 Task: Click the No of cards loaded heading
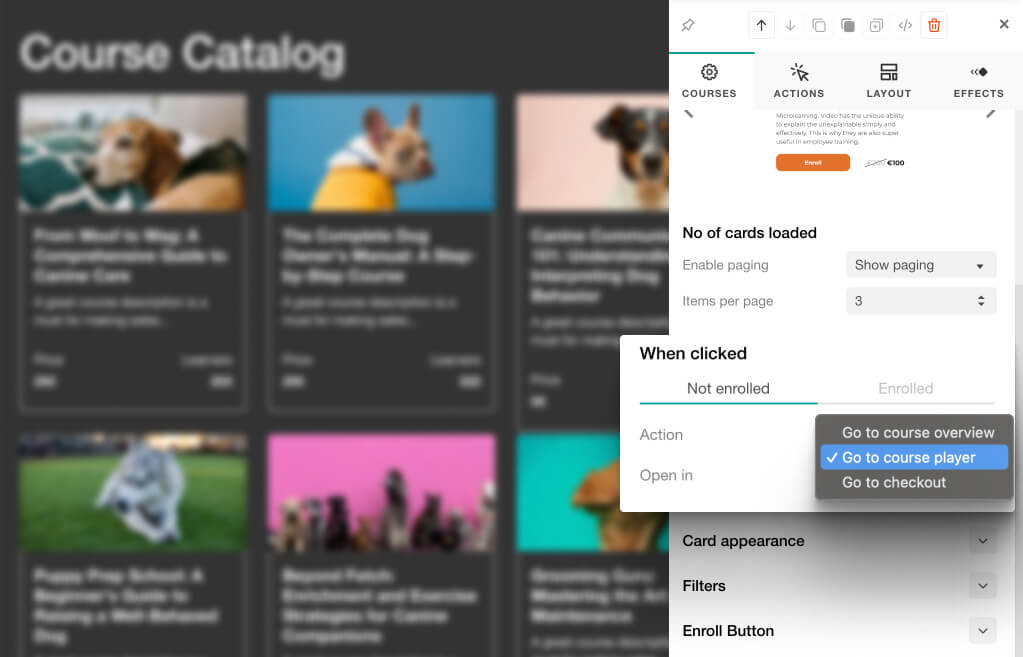point(749,233)
